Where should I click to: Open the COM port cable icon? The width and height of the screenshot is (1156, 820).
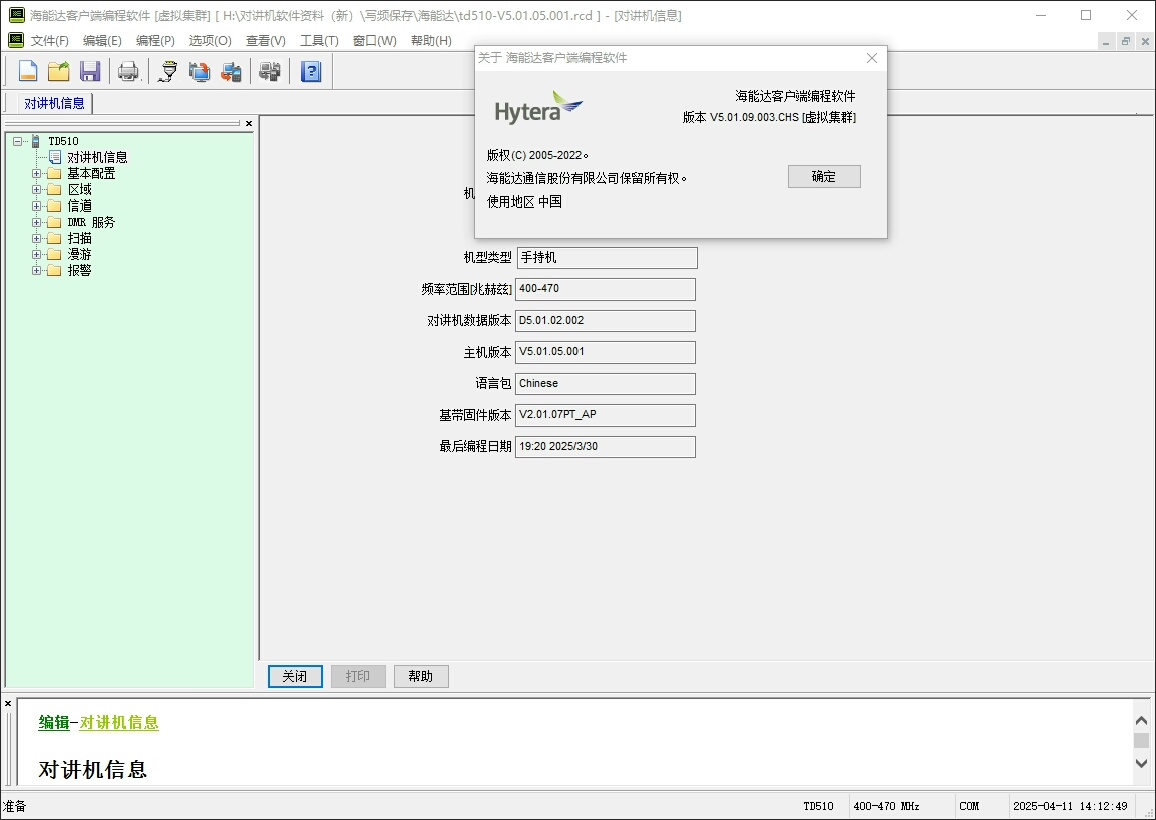168,71
